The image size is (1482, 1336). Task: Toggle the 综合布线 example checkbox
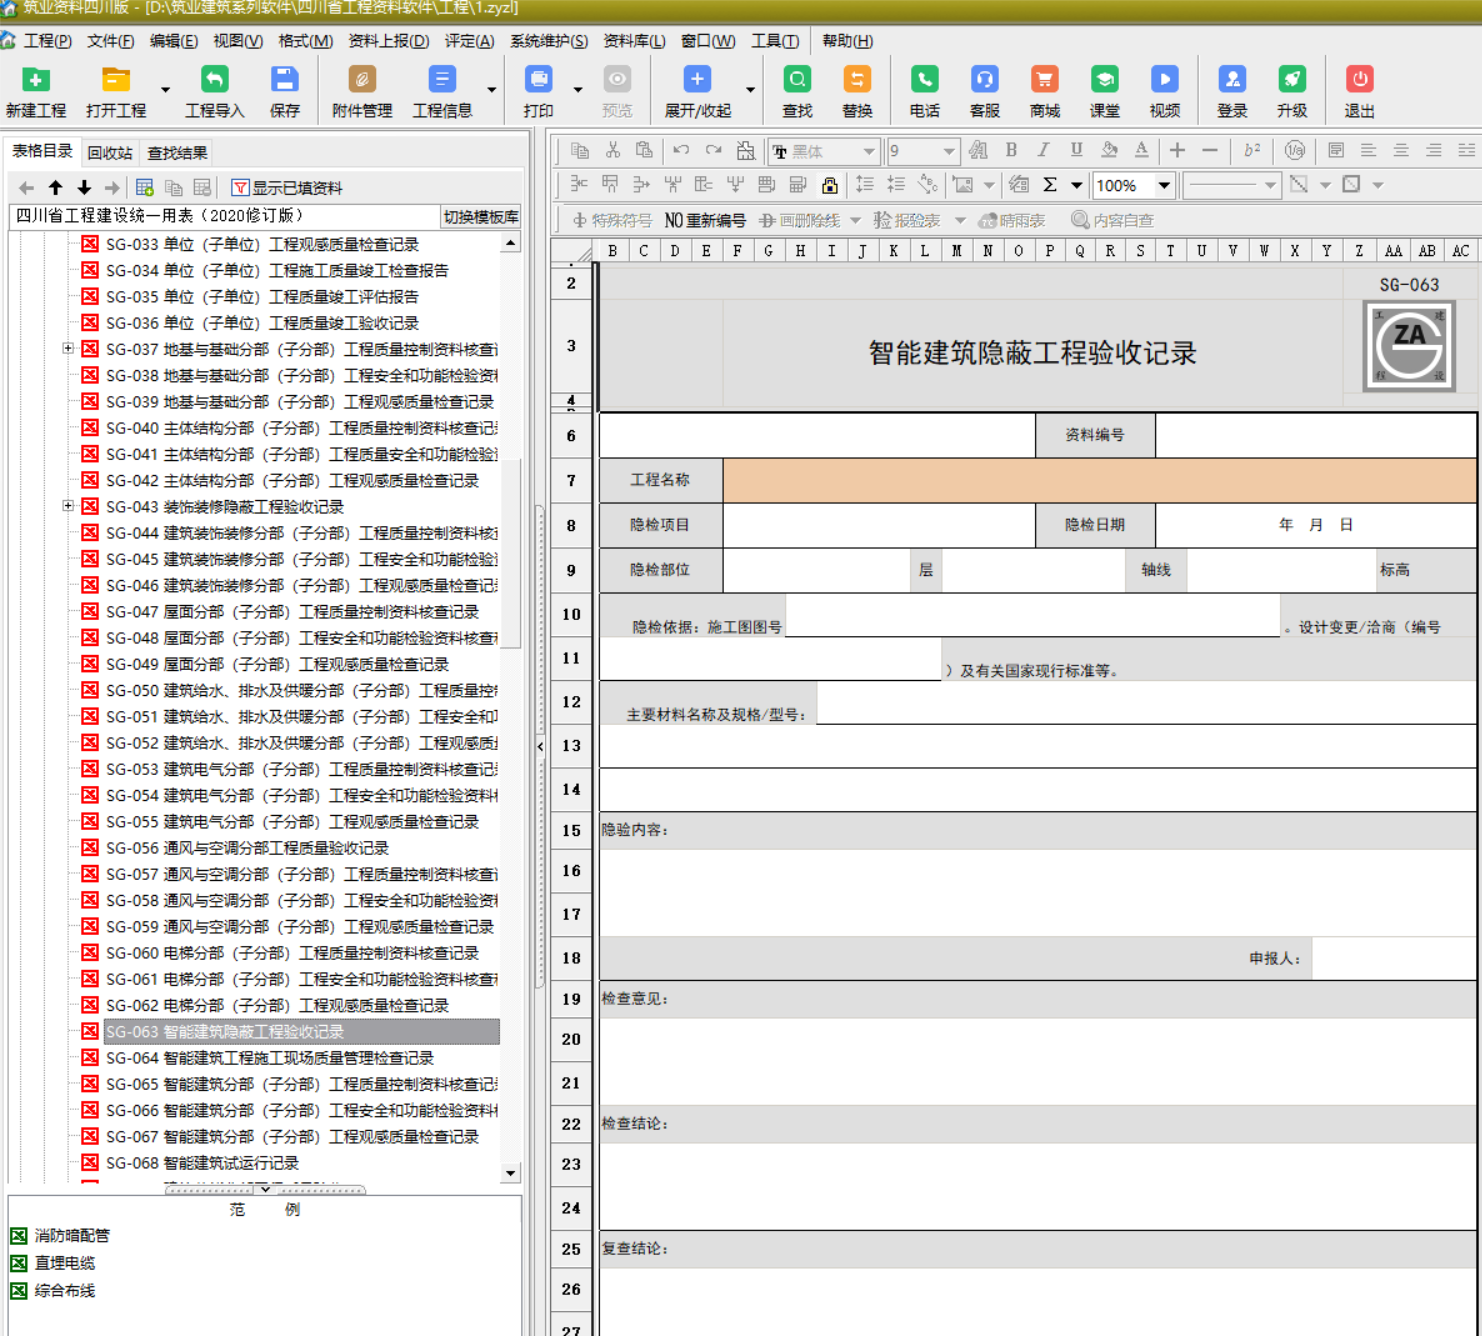tap(18, 1291)
